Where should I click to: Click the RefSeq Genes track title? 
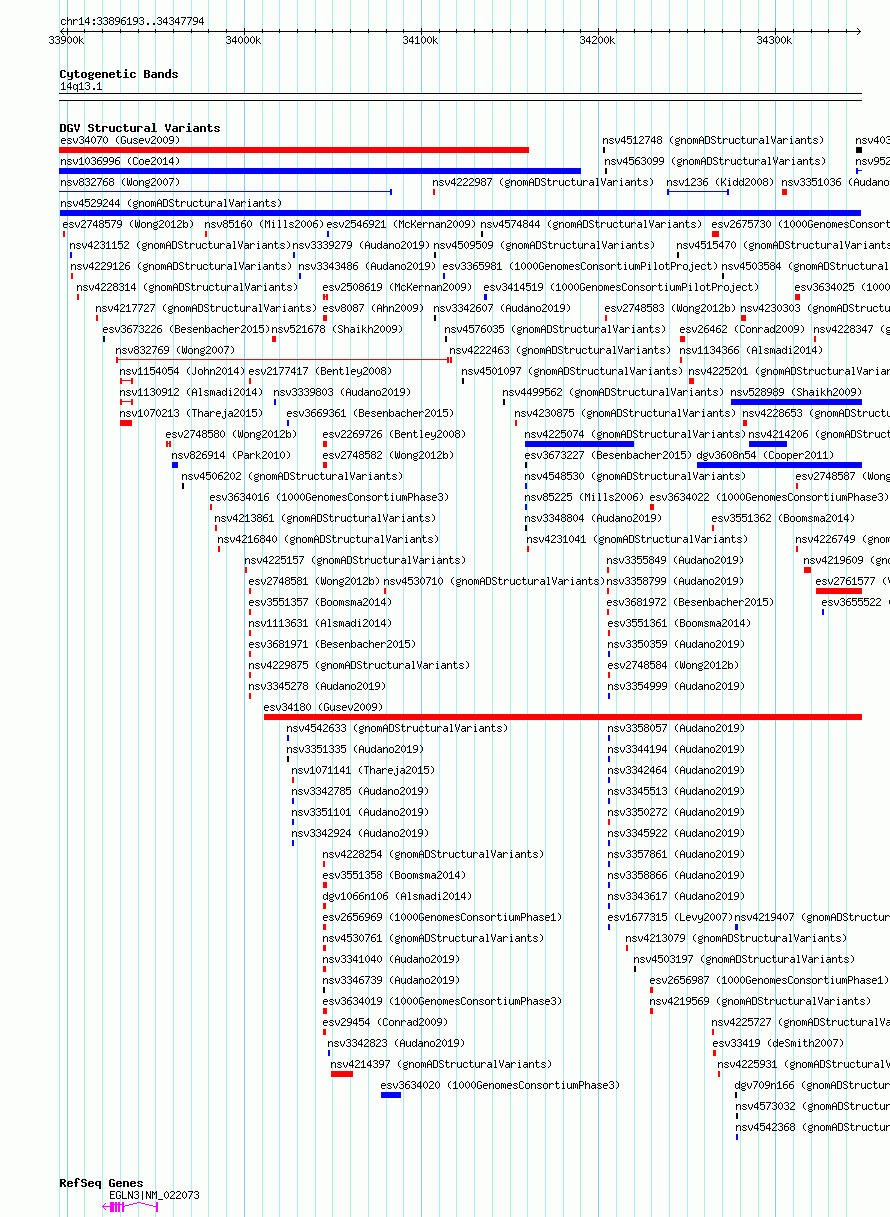coord(101,1183)
